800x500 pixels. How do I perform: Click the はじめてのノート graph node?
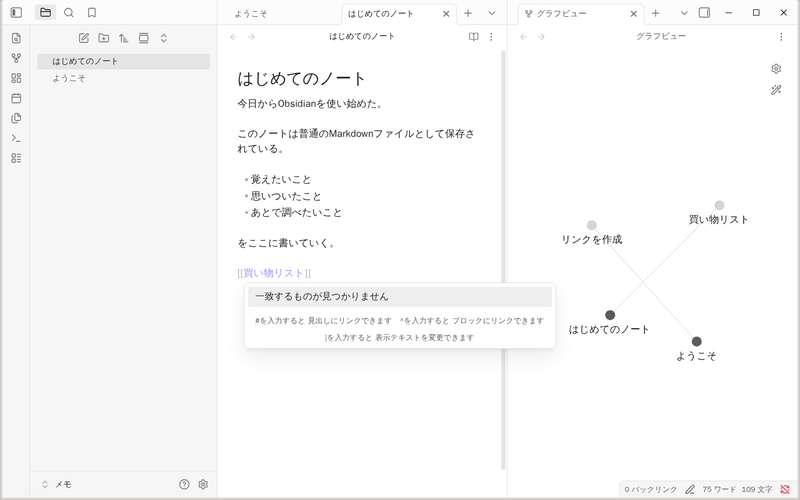point(610,315)
